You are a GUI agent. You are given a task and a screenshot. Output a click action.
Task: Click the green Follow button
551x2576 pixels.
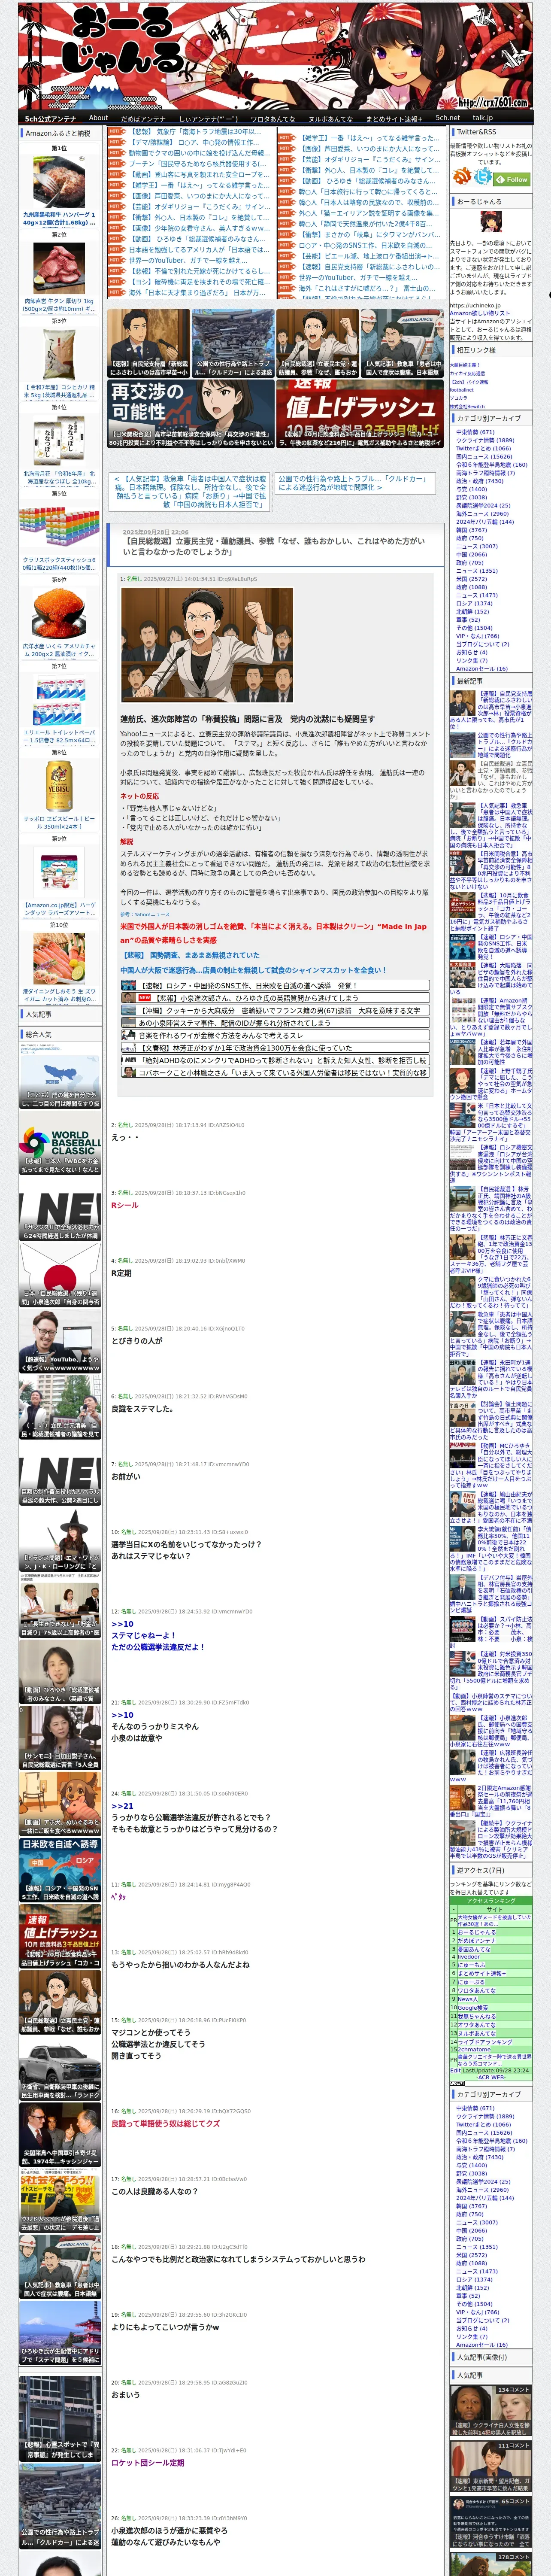(512, 179)
